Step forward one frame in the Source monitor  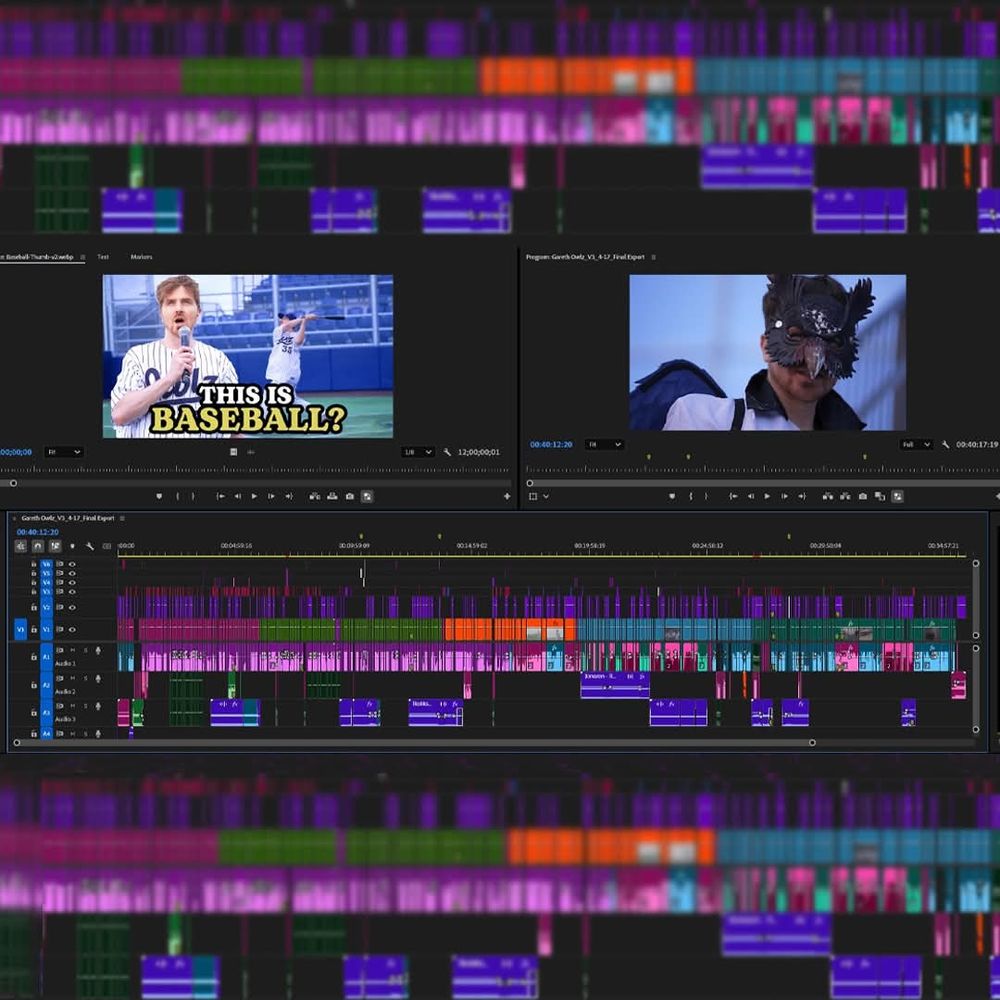click(x=271, y=496)
